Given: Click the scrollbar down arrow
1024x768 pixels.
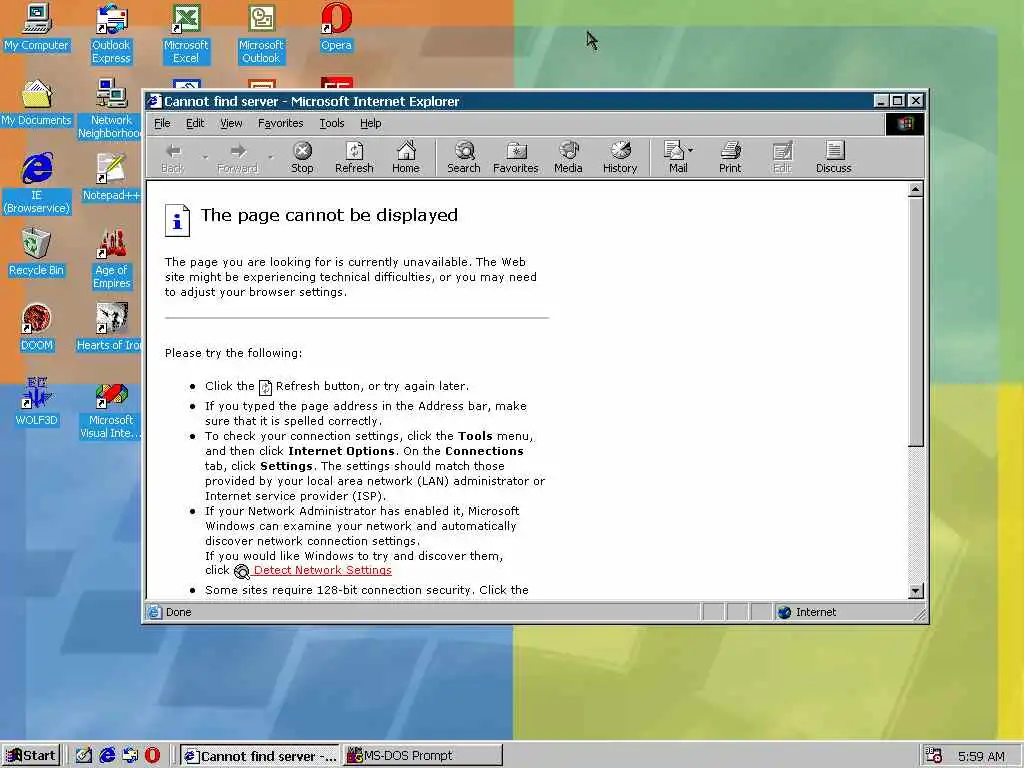Looking at the screenshot, I should [916, 591].
